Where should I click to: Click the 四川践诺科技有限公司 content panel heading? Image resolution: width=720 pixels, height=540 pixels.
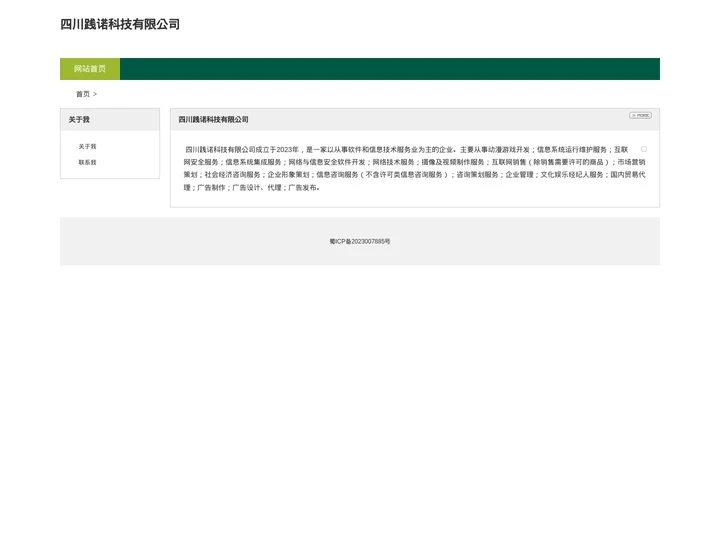[x=213, y=119]
